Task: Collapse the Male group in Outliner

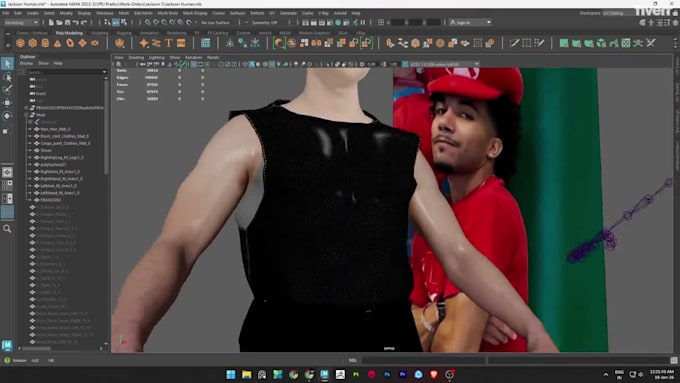Action: point(27,115)
